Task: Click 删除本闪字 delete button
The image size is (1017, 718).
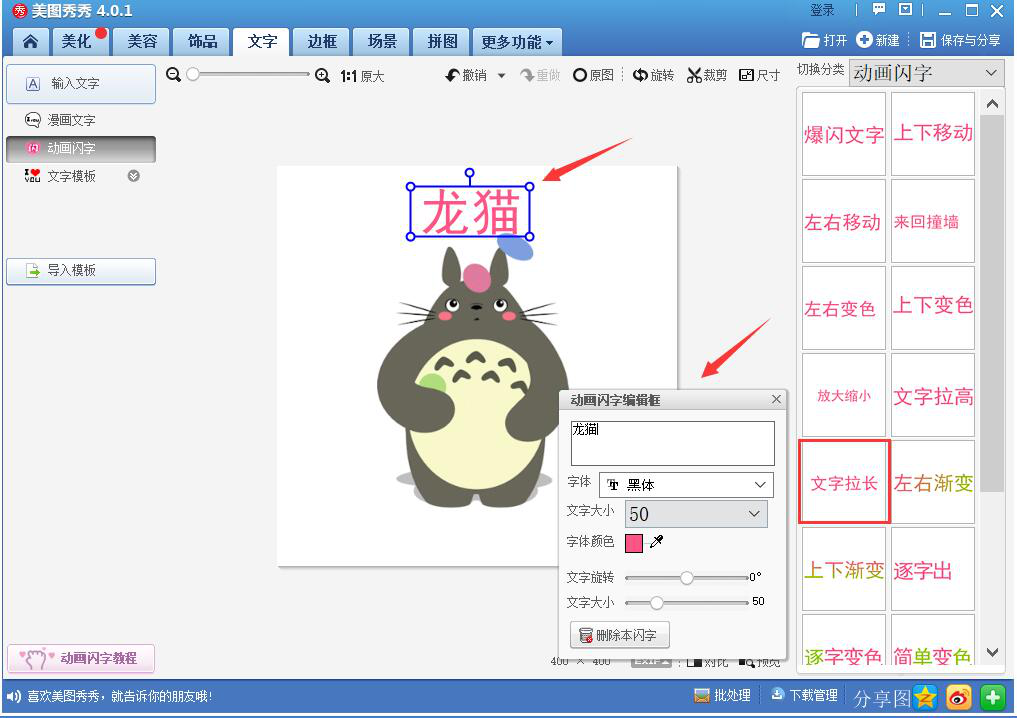Action: pos(619,635)
